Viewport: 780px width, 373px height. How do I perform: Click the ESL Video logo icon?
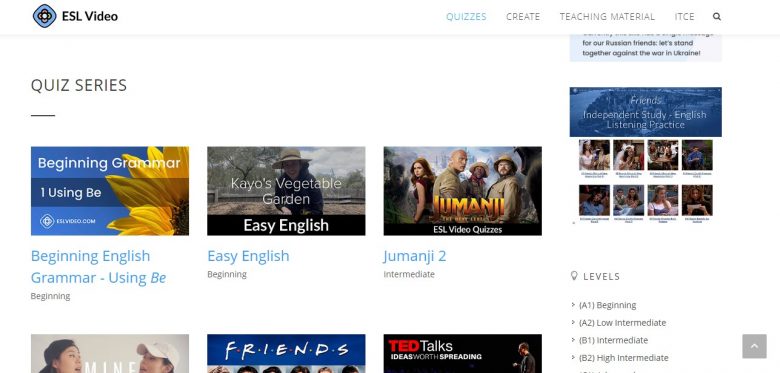tap(44, 16)
